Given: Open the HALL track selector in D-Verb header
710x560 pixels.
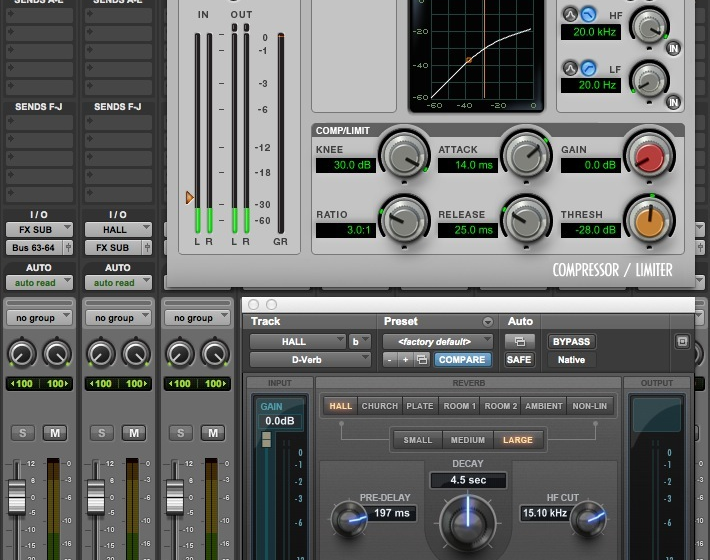Looking at the screenshot, I should tap(297, 341).
